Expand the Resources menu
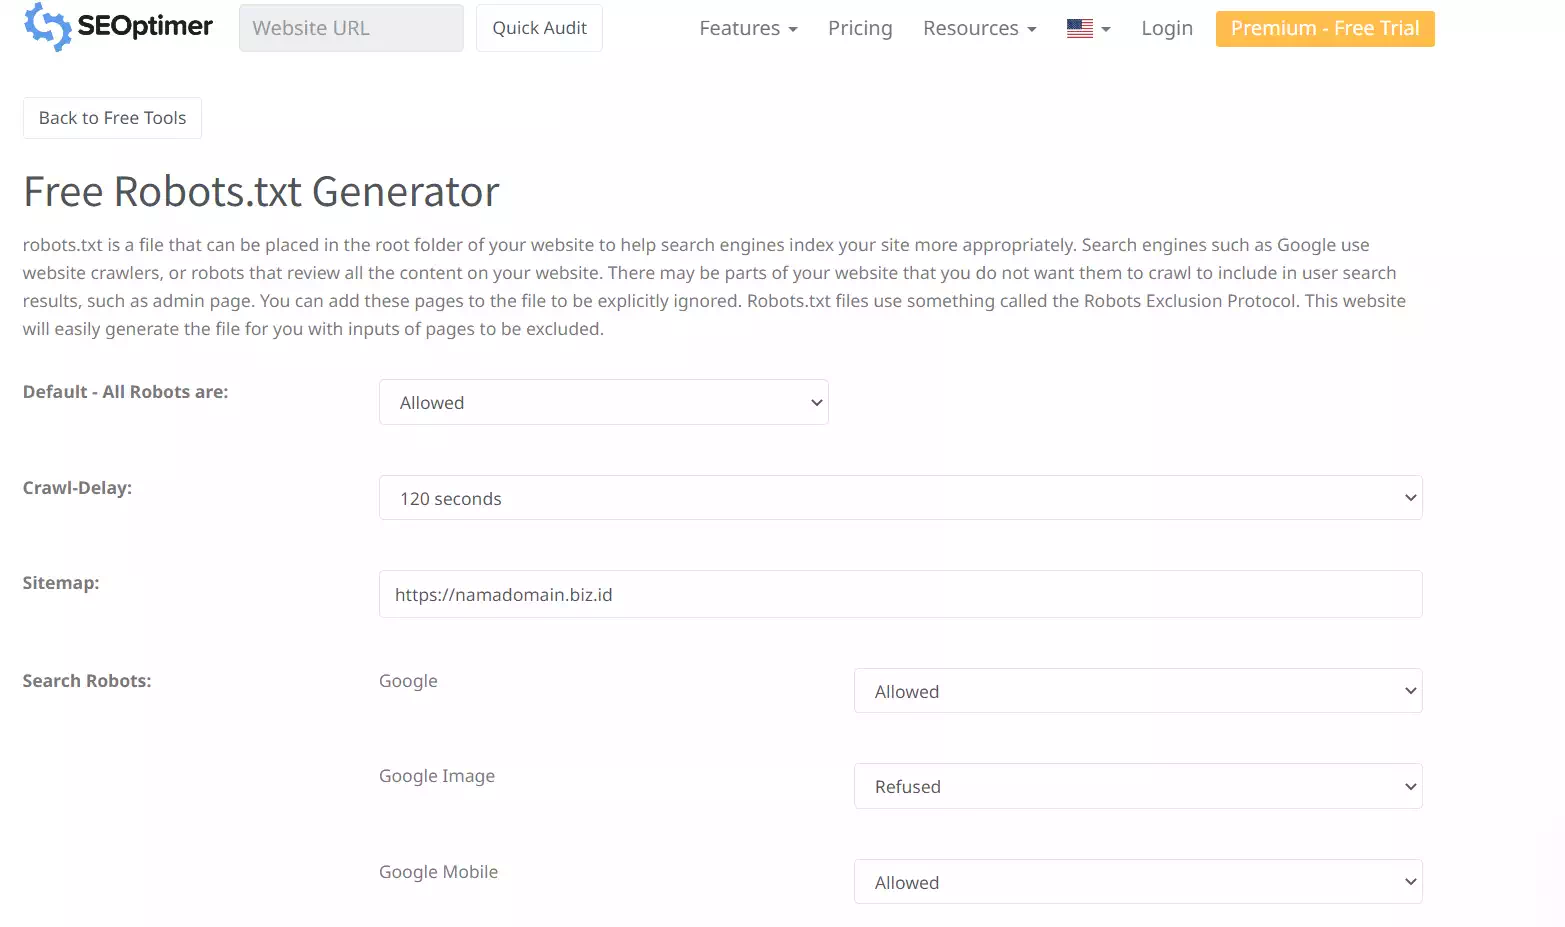The width and height of the screenshot is (1565, 927). pyautogui.click(x=979, y=28)
